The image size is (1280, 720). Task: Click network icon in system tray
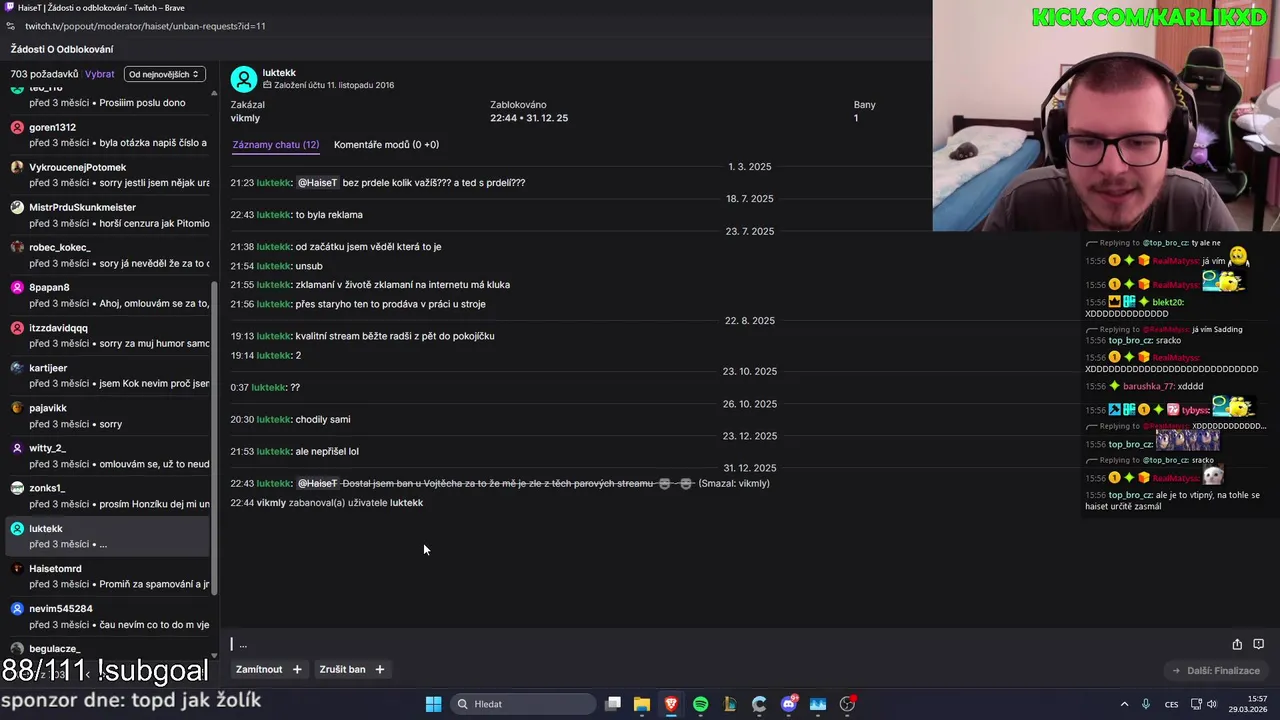coord(1197,704)
